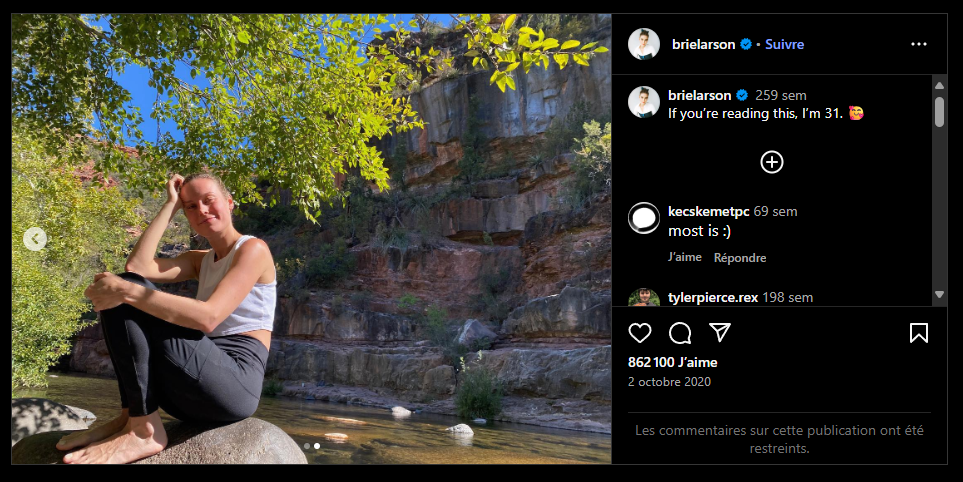Screen dimensions: 963x482
Task: Open the 862 100 J'aime likes list
Action: pos(672,362)
